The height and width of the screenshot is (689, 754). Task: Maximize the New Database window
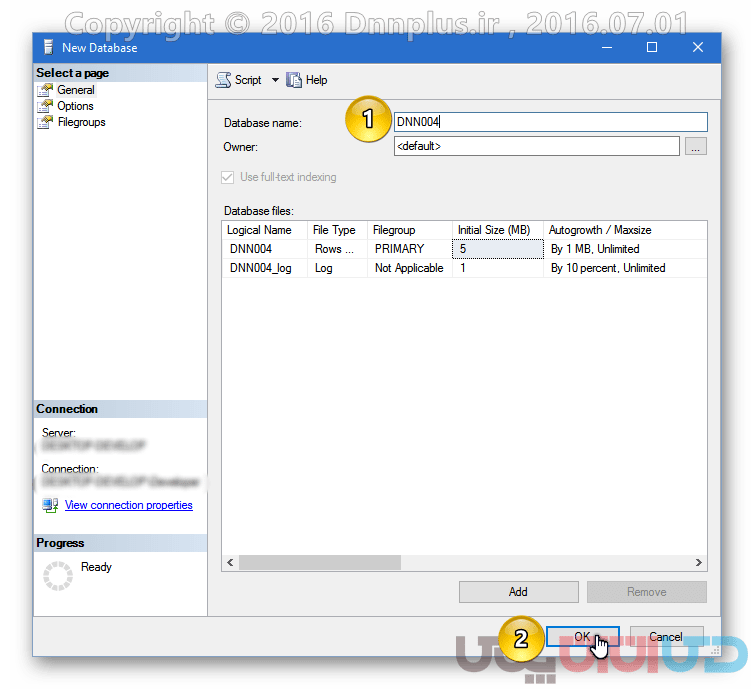(652, 47)
